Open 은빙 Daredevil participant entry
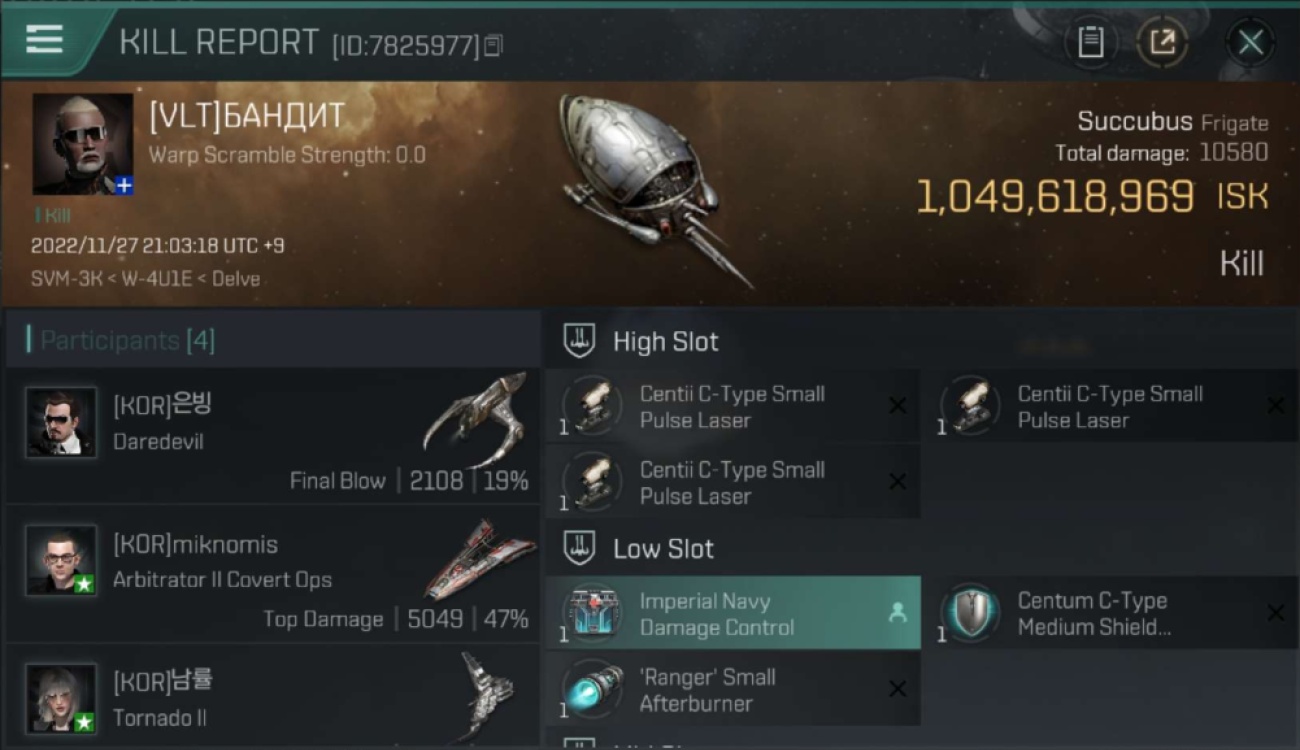This screenshot has height=750, width=1300. [x=273, y=435]
